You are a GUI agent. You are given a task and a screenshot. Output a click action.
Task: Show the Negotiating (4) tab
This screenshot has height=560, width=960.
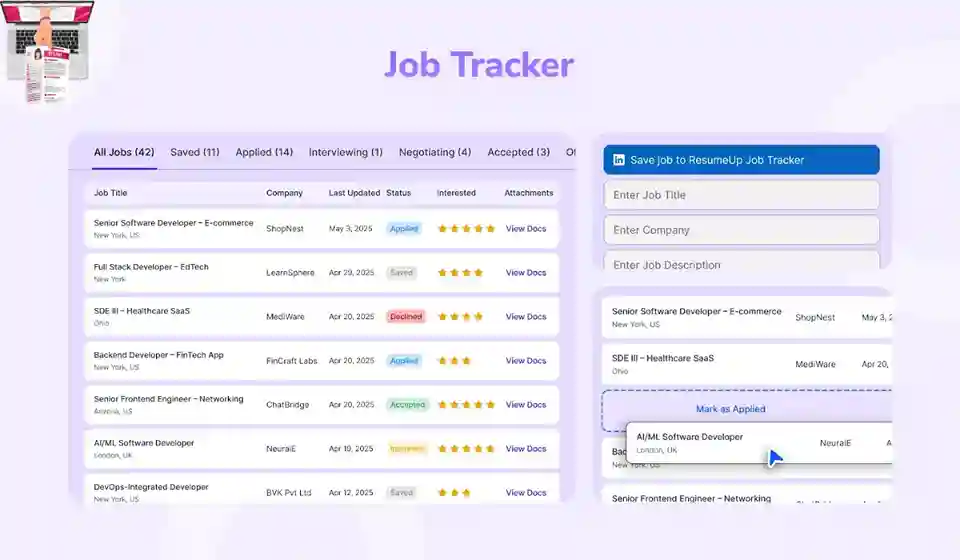click(x=435, y=152)
